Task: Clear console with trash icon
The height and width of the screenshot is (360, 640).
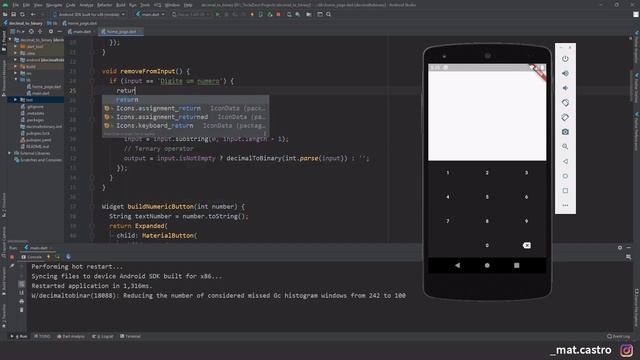Action: [22, 310]
